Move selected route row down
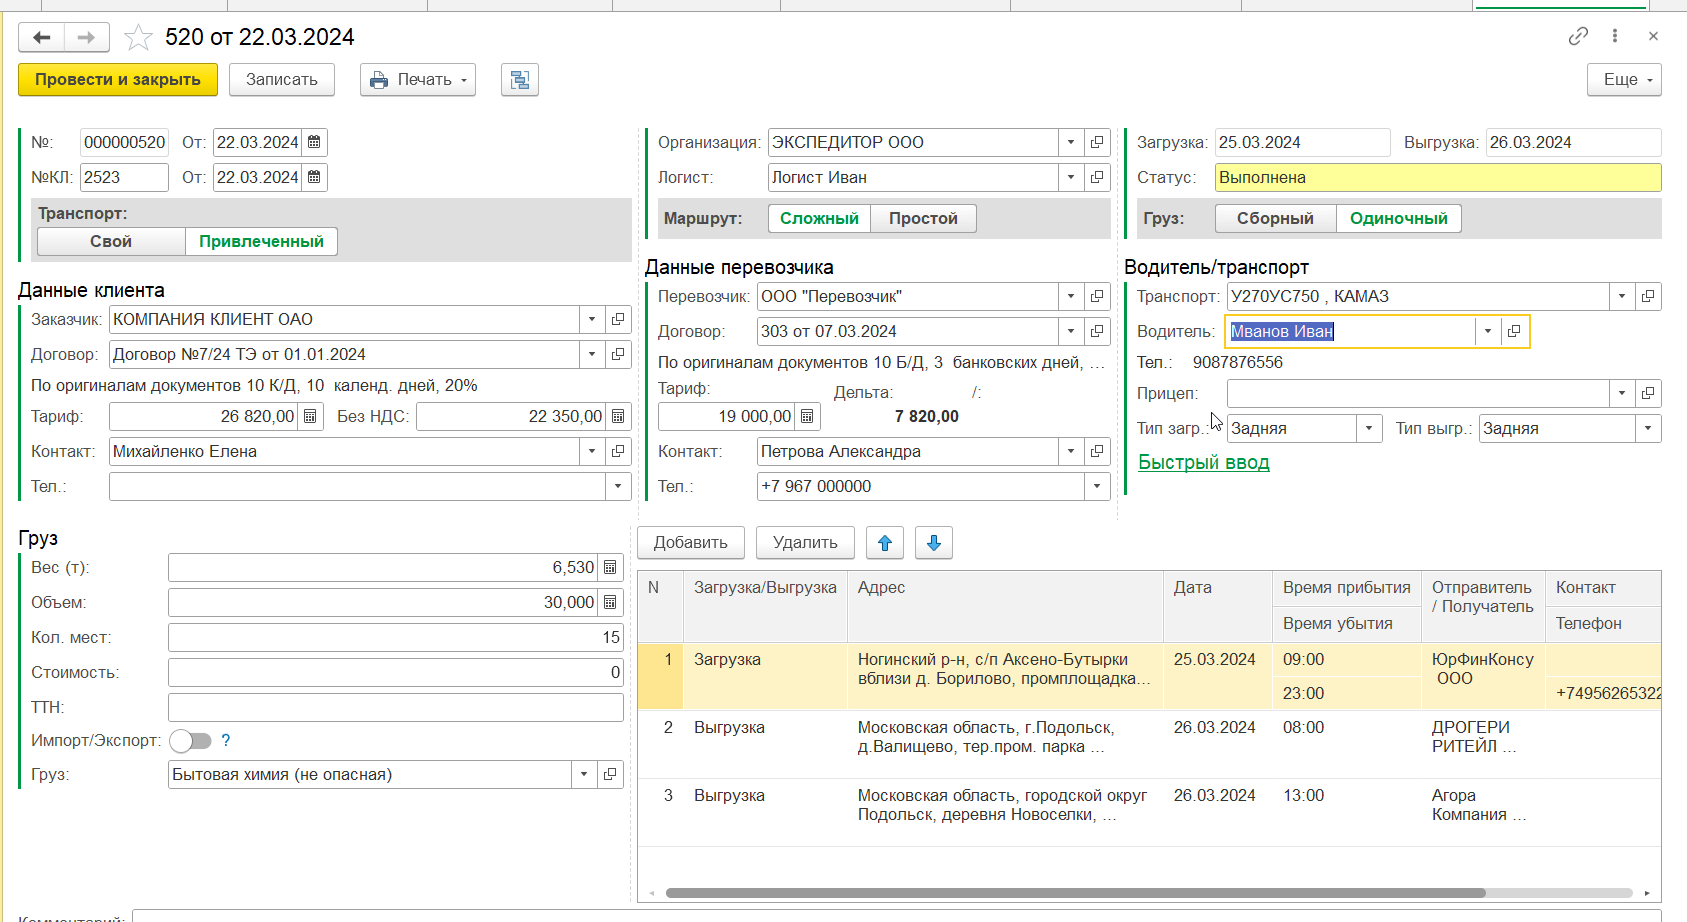 (934, 542)
